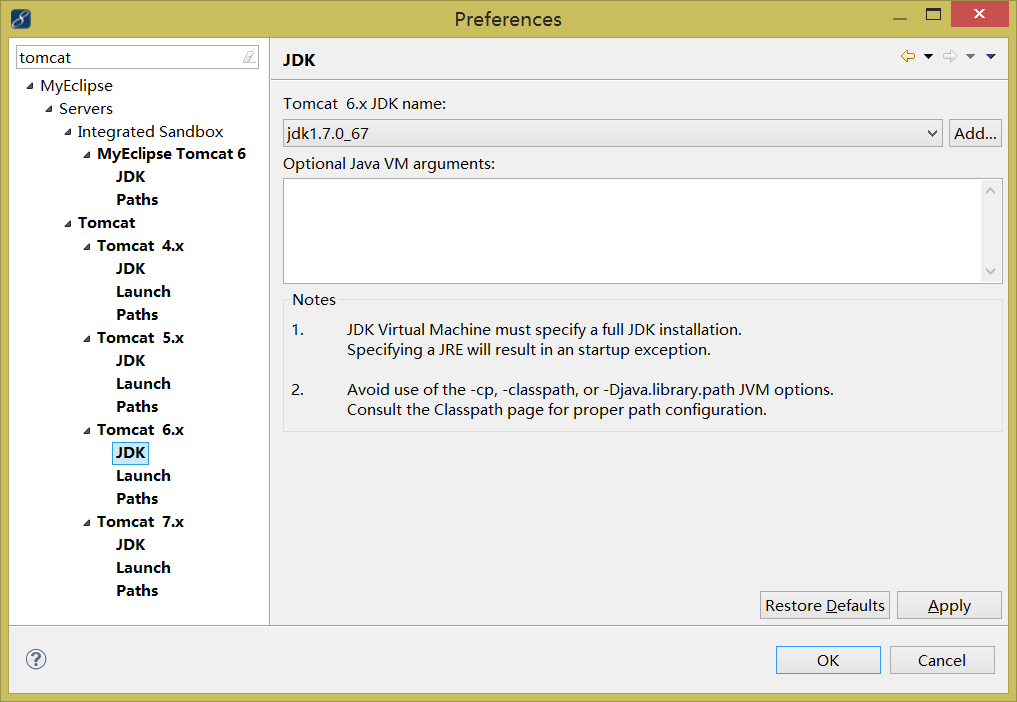Select Tomcat 6.x item

[x=140, y=430]
